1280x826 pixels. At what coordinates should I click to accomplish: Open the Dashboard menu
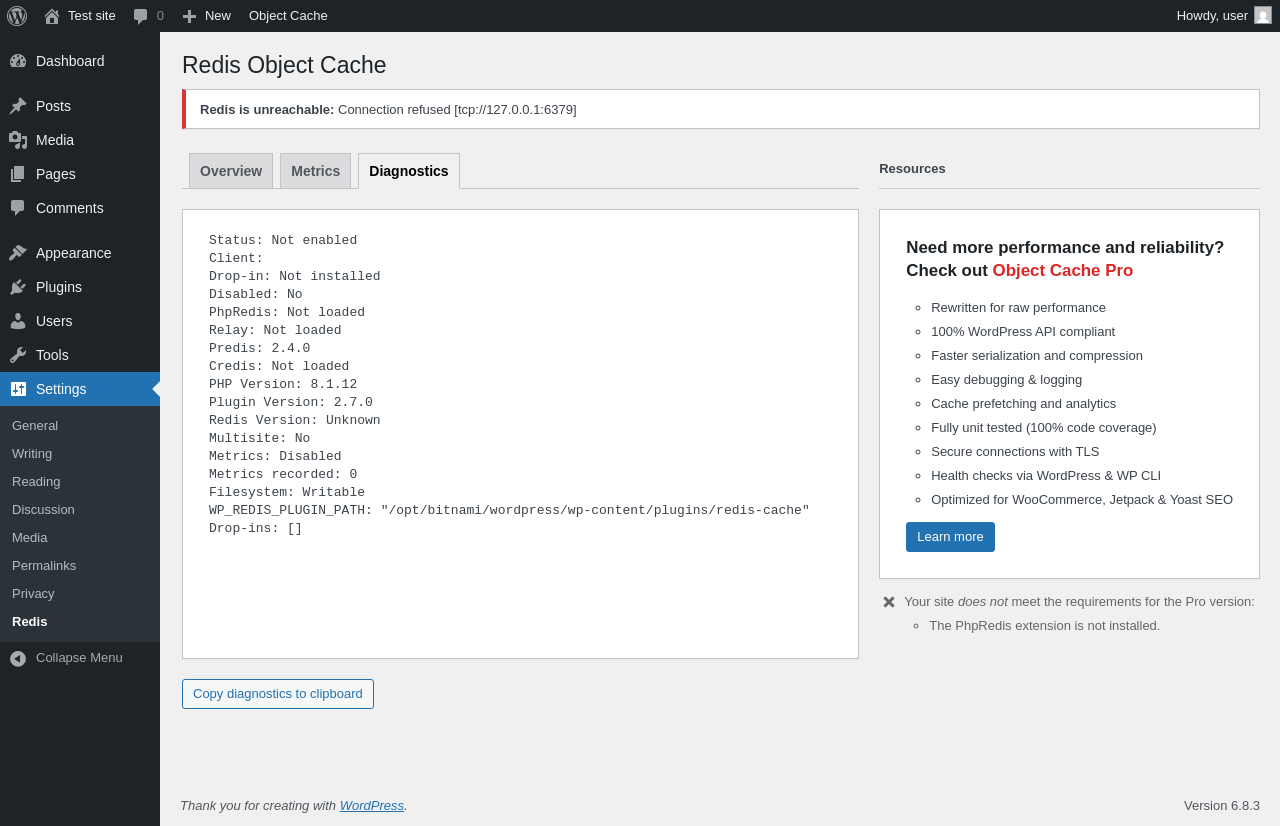tap(80, 61)
